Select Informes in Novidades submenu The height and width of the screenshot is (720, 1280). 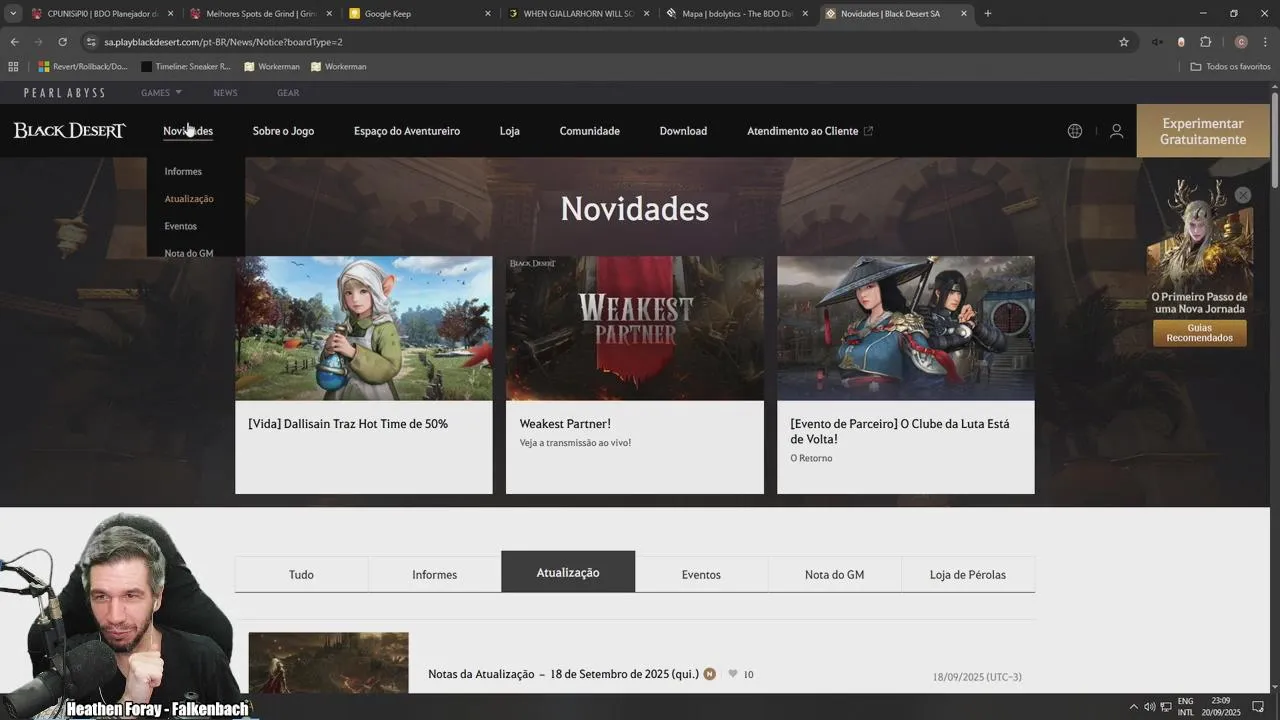(x=183, y=172)
